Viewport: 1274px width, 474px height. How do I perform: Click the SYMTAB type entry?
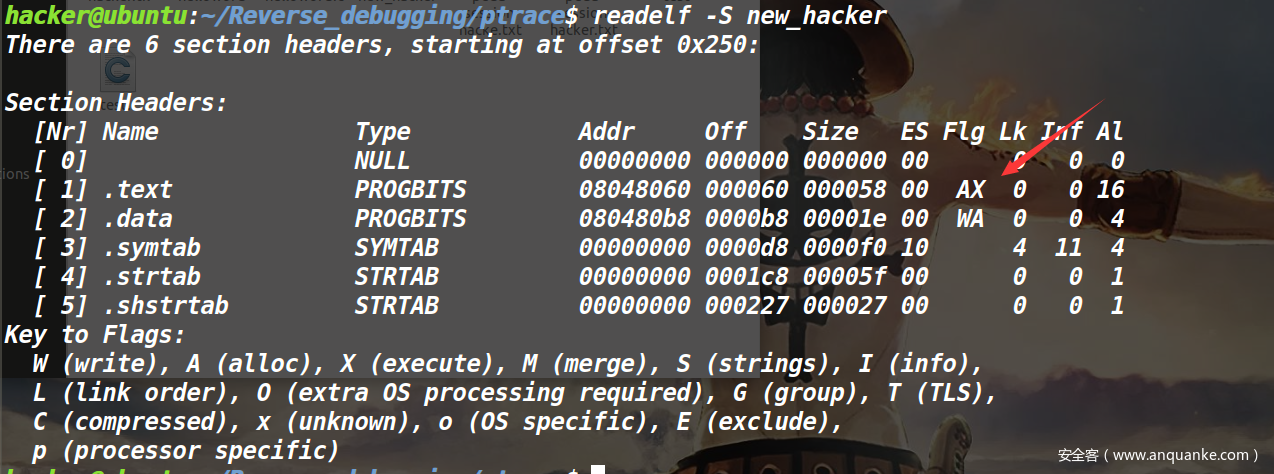[x=396, y=248]
